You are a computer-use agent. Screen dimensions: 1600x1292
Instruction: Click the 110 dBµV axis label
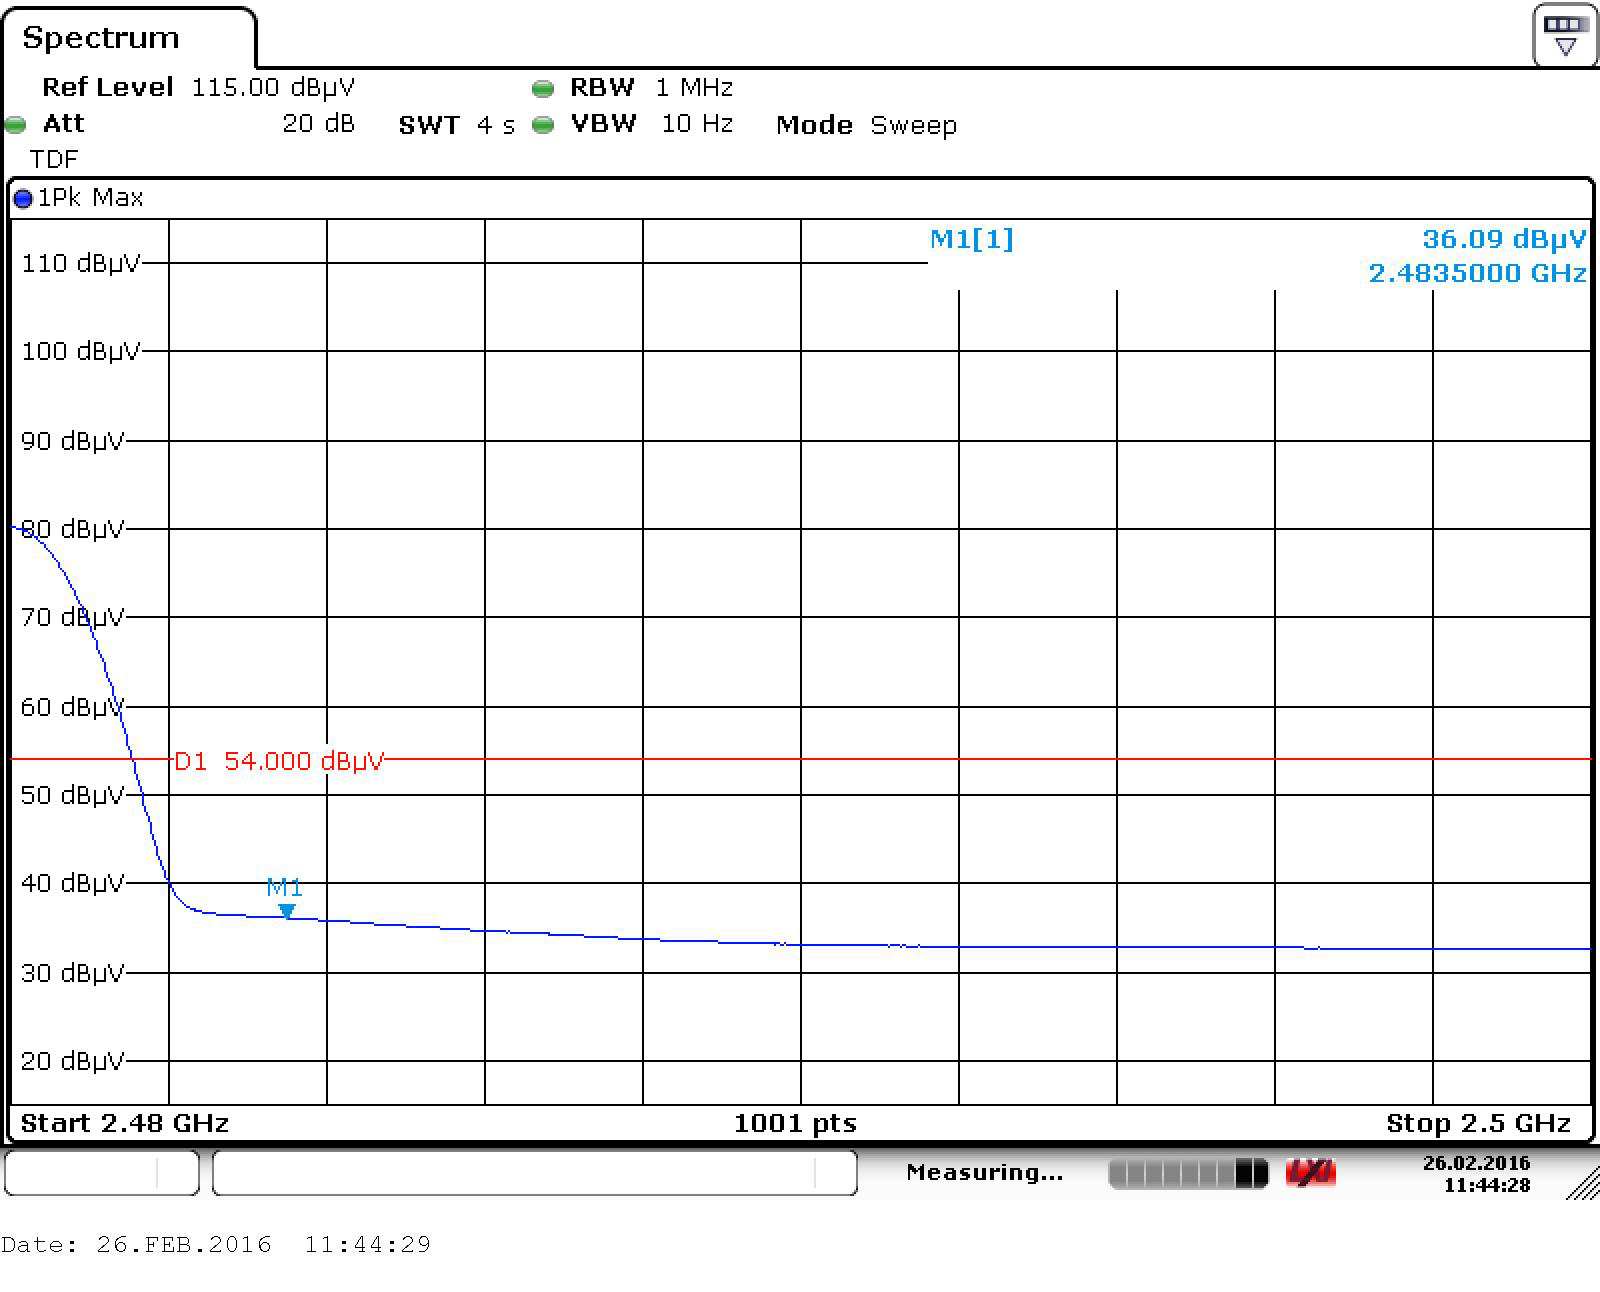[81, 263]
